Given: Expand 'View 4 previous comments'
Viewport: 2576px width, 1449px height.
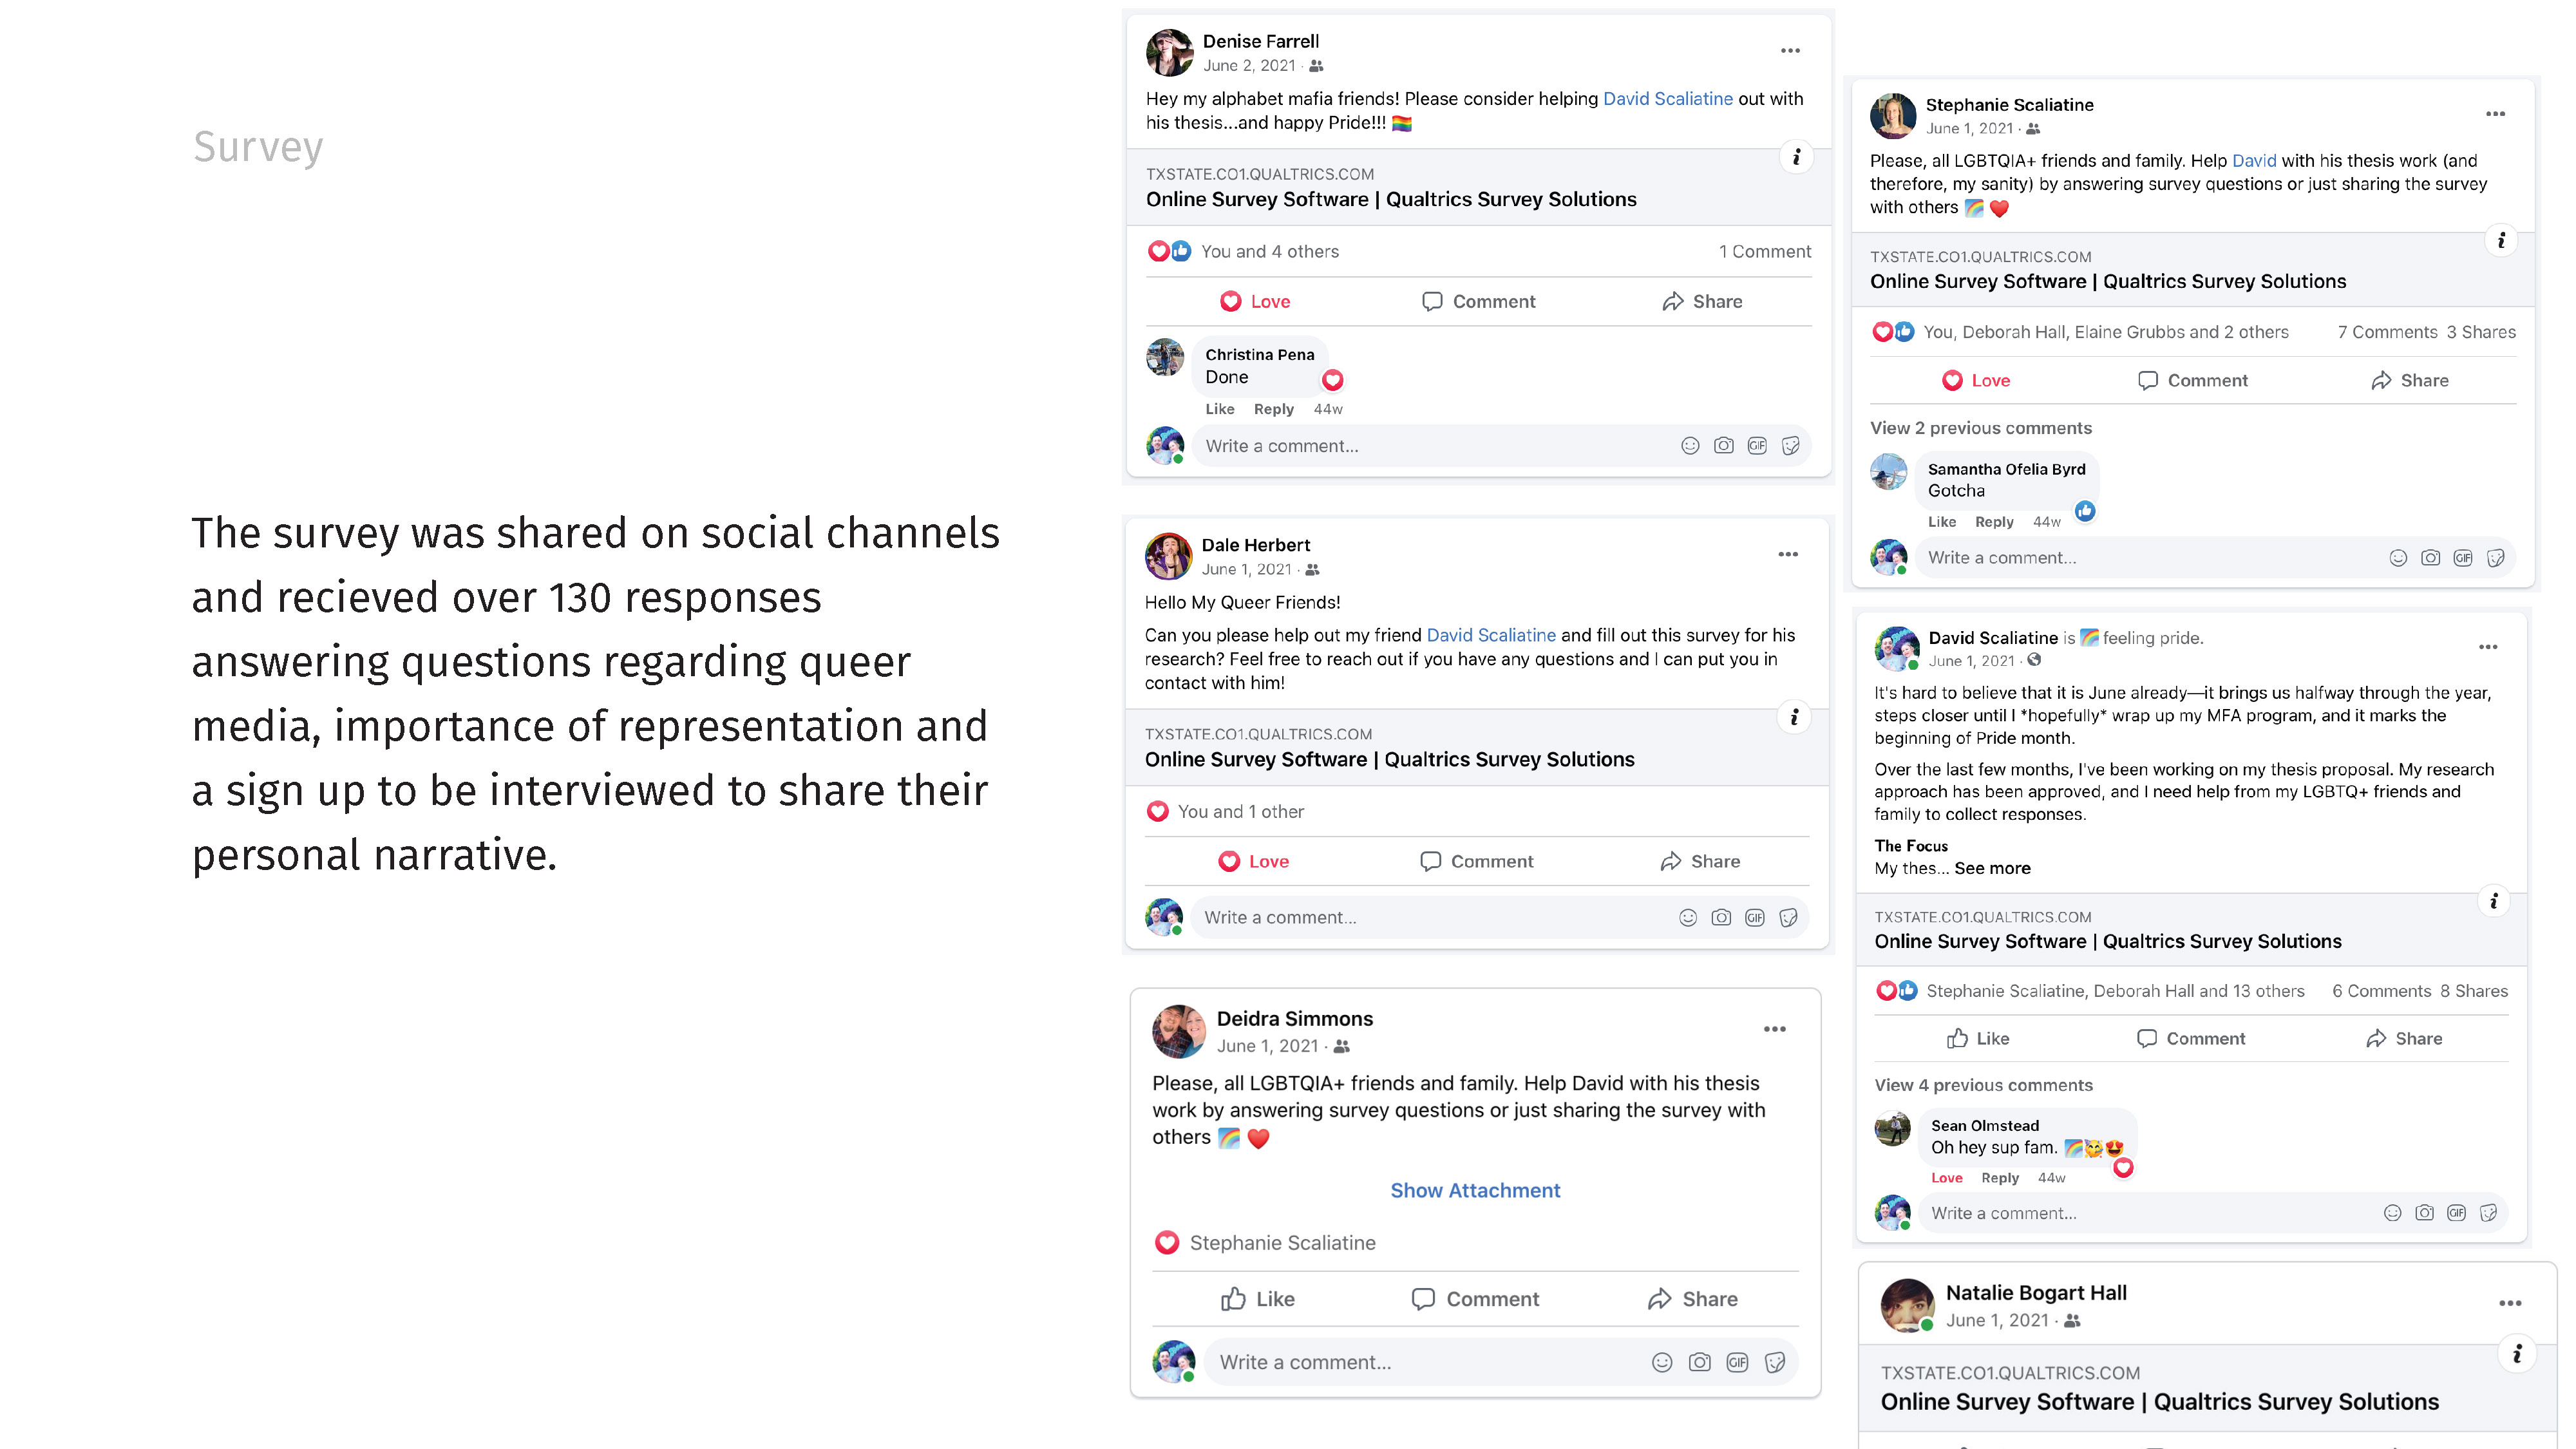Looking at the screenshot, I should (1982, 1085).
